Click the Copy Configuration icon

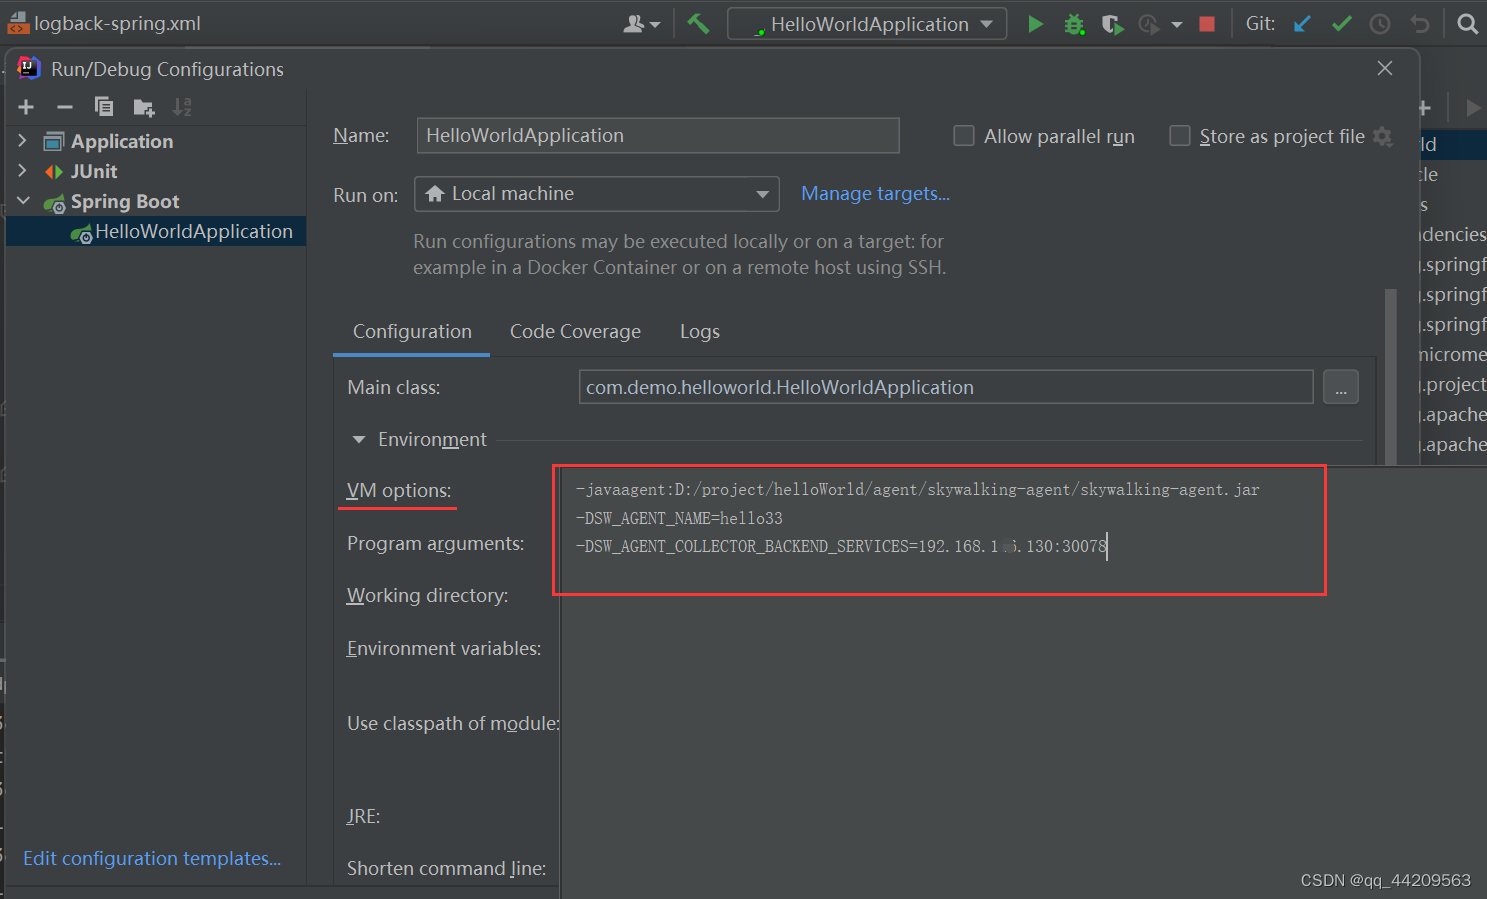coord(104,107)
